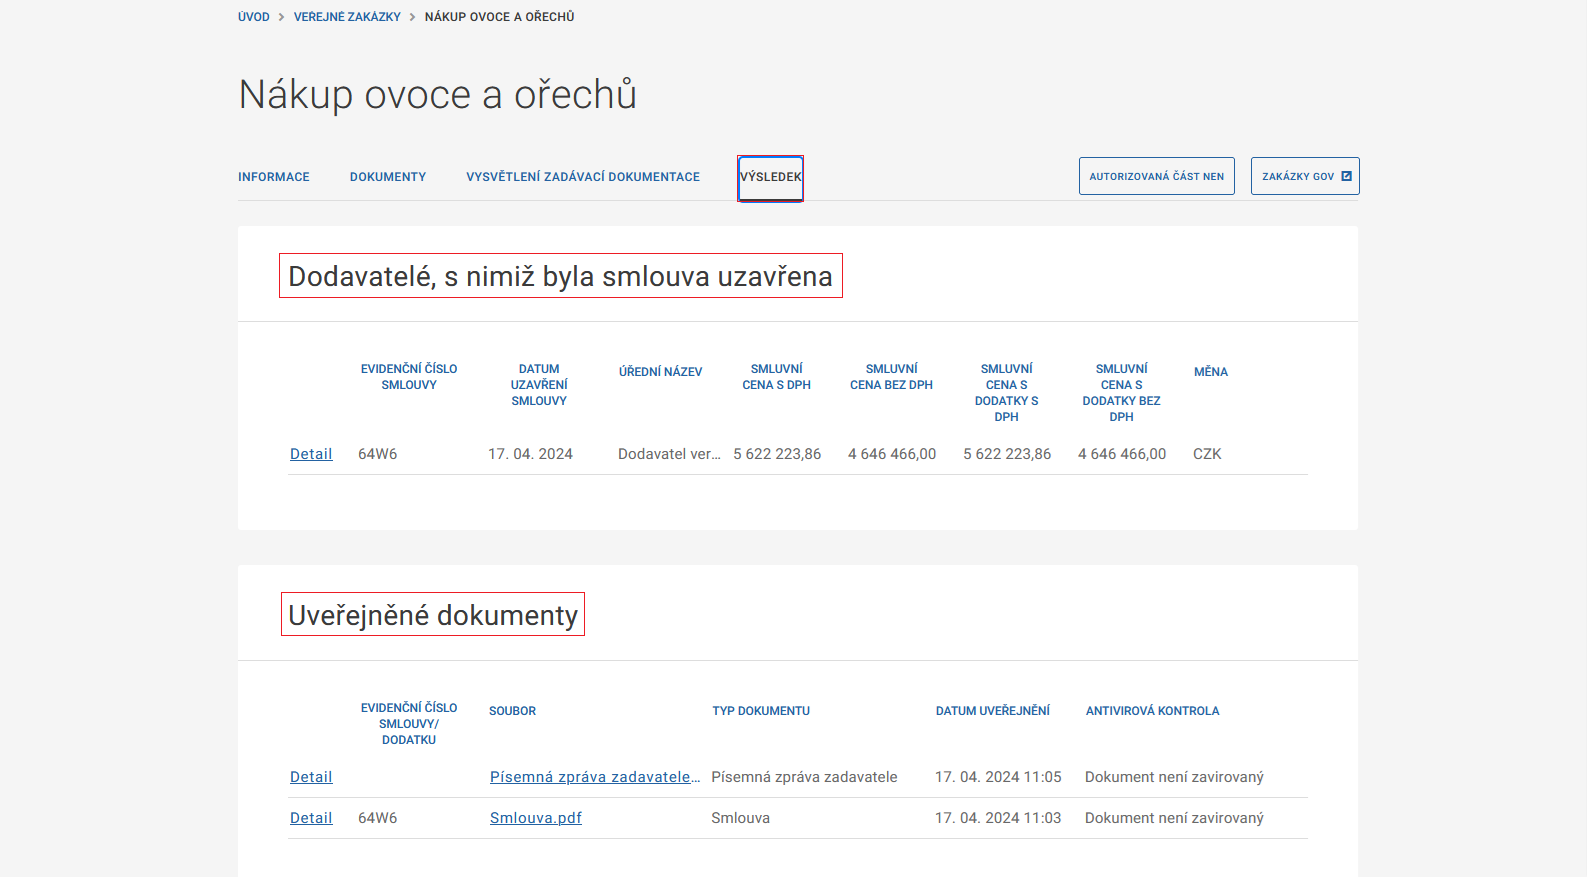This screenshot has width=1587, height=877.
Task: Click MĚNA column header
Action: pos(1211,372)
